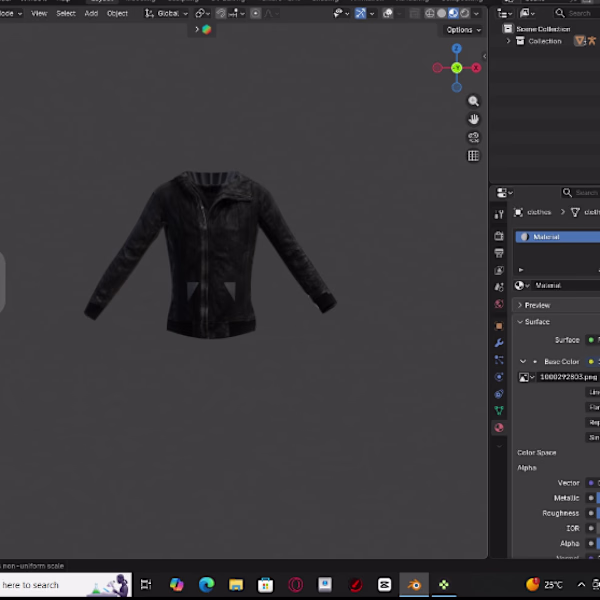Screen dimensions: 600x600
Task: Open the Tool properties tab icon
Action: [x=499, y=215]
